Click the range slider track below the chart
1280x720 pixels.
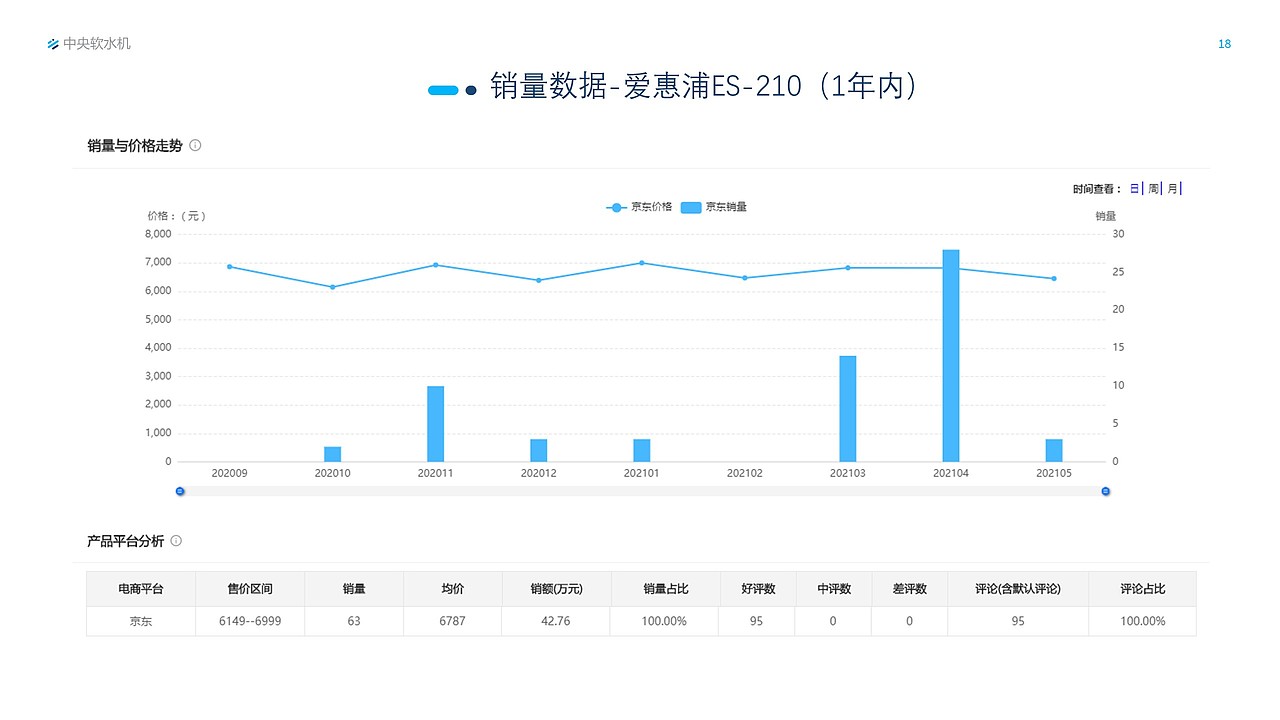(643, 491)
